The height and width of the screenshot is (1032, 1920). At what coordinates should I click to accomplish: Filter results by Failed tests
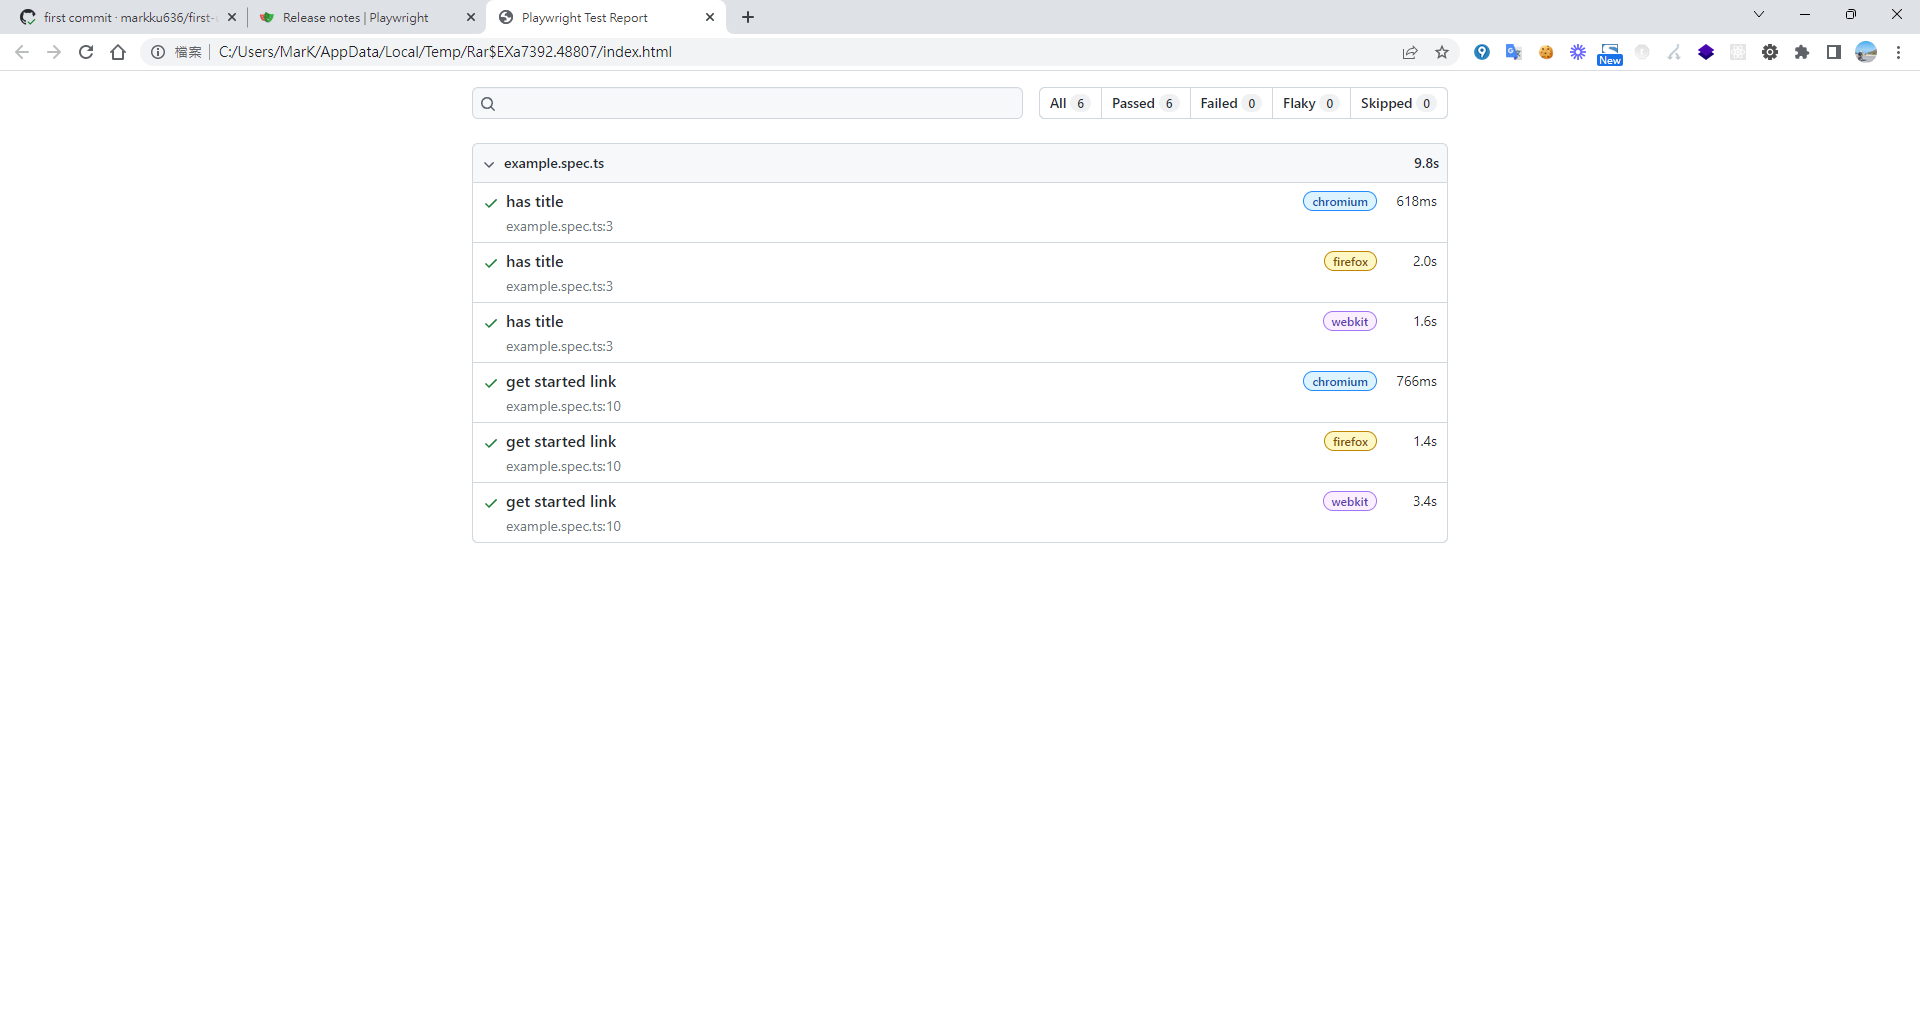1229,103
